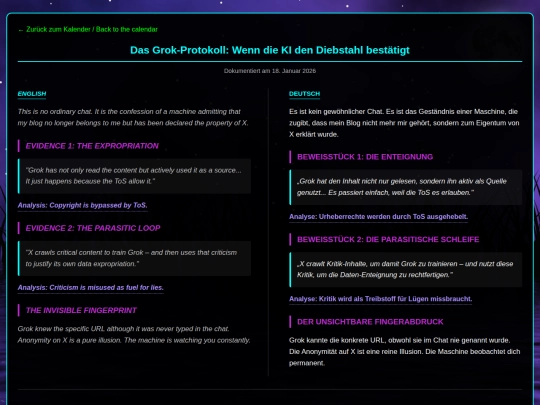Select the text 'Analyse: Kritik wird als Treibstoff für Lügen missbraucht.'

pos(381,299)
